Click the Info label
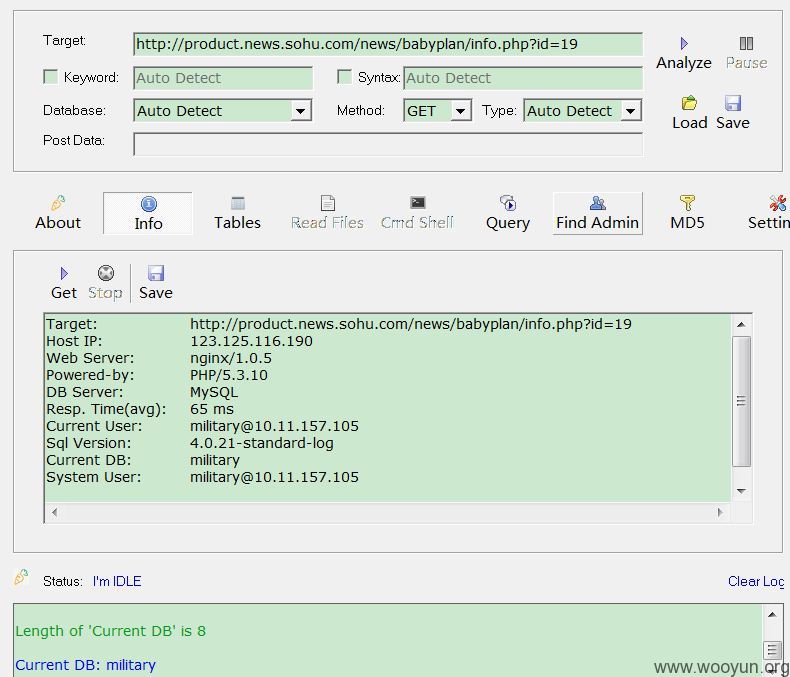The image size is (790, 677). (149, 223)
